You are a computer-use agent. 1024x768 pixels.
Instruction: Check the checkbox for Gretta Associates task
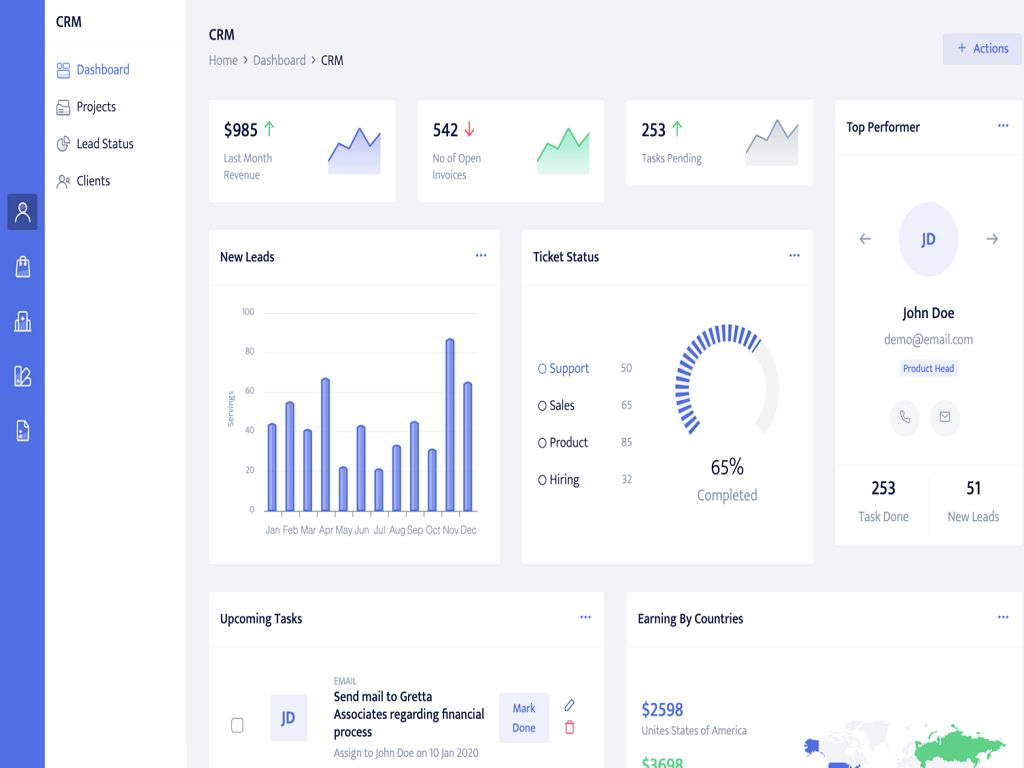(x=237, y=725)
